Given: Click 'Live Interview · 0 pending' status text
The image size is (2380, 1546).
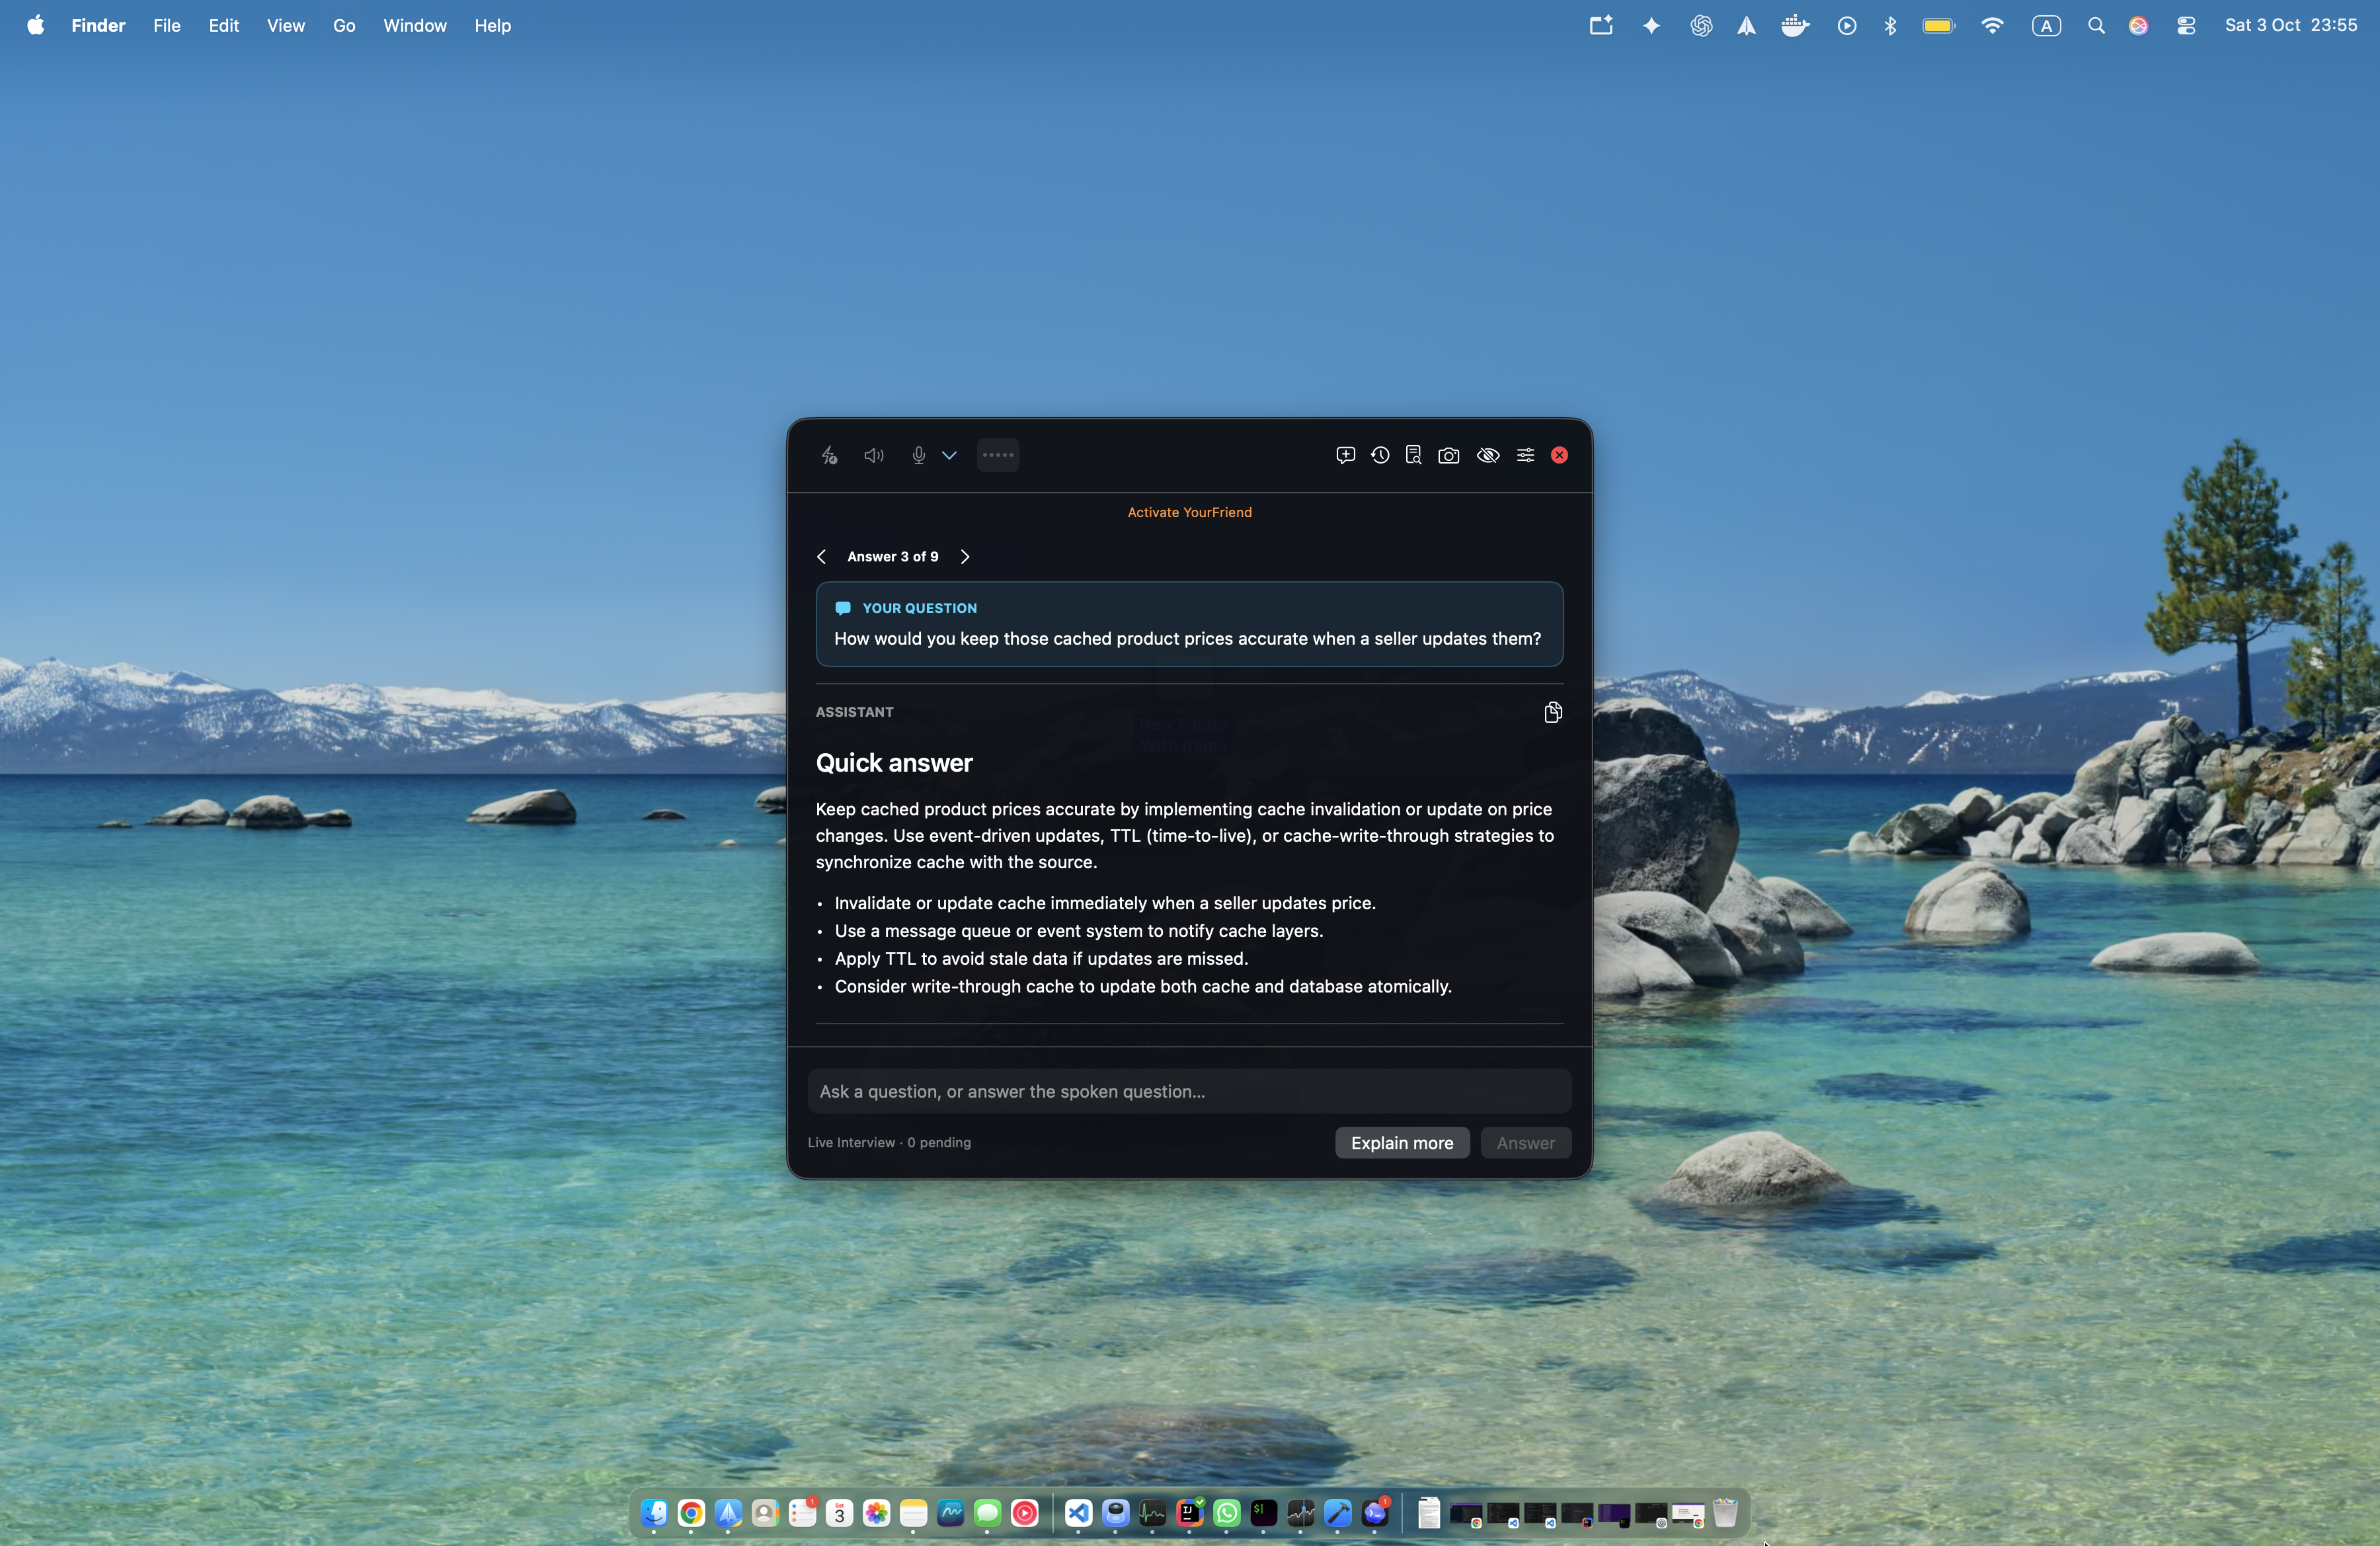Looking at the screenshot, I should pos(889,1143).
